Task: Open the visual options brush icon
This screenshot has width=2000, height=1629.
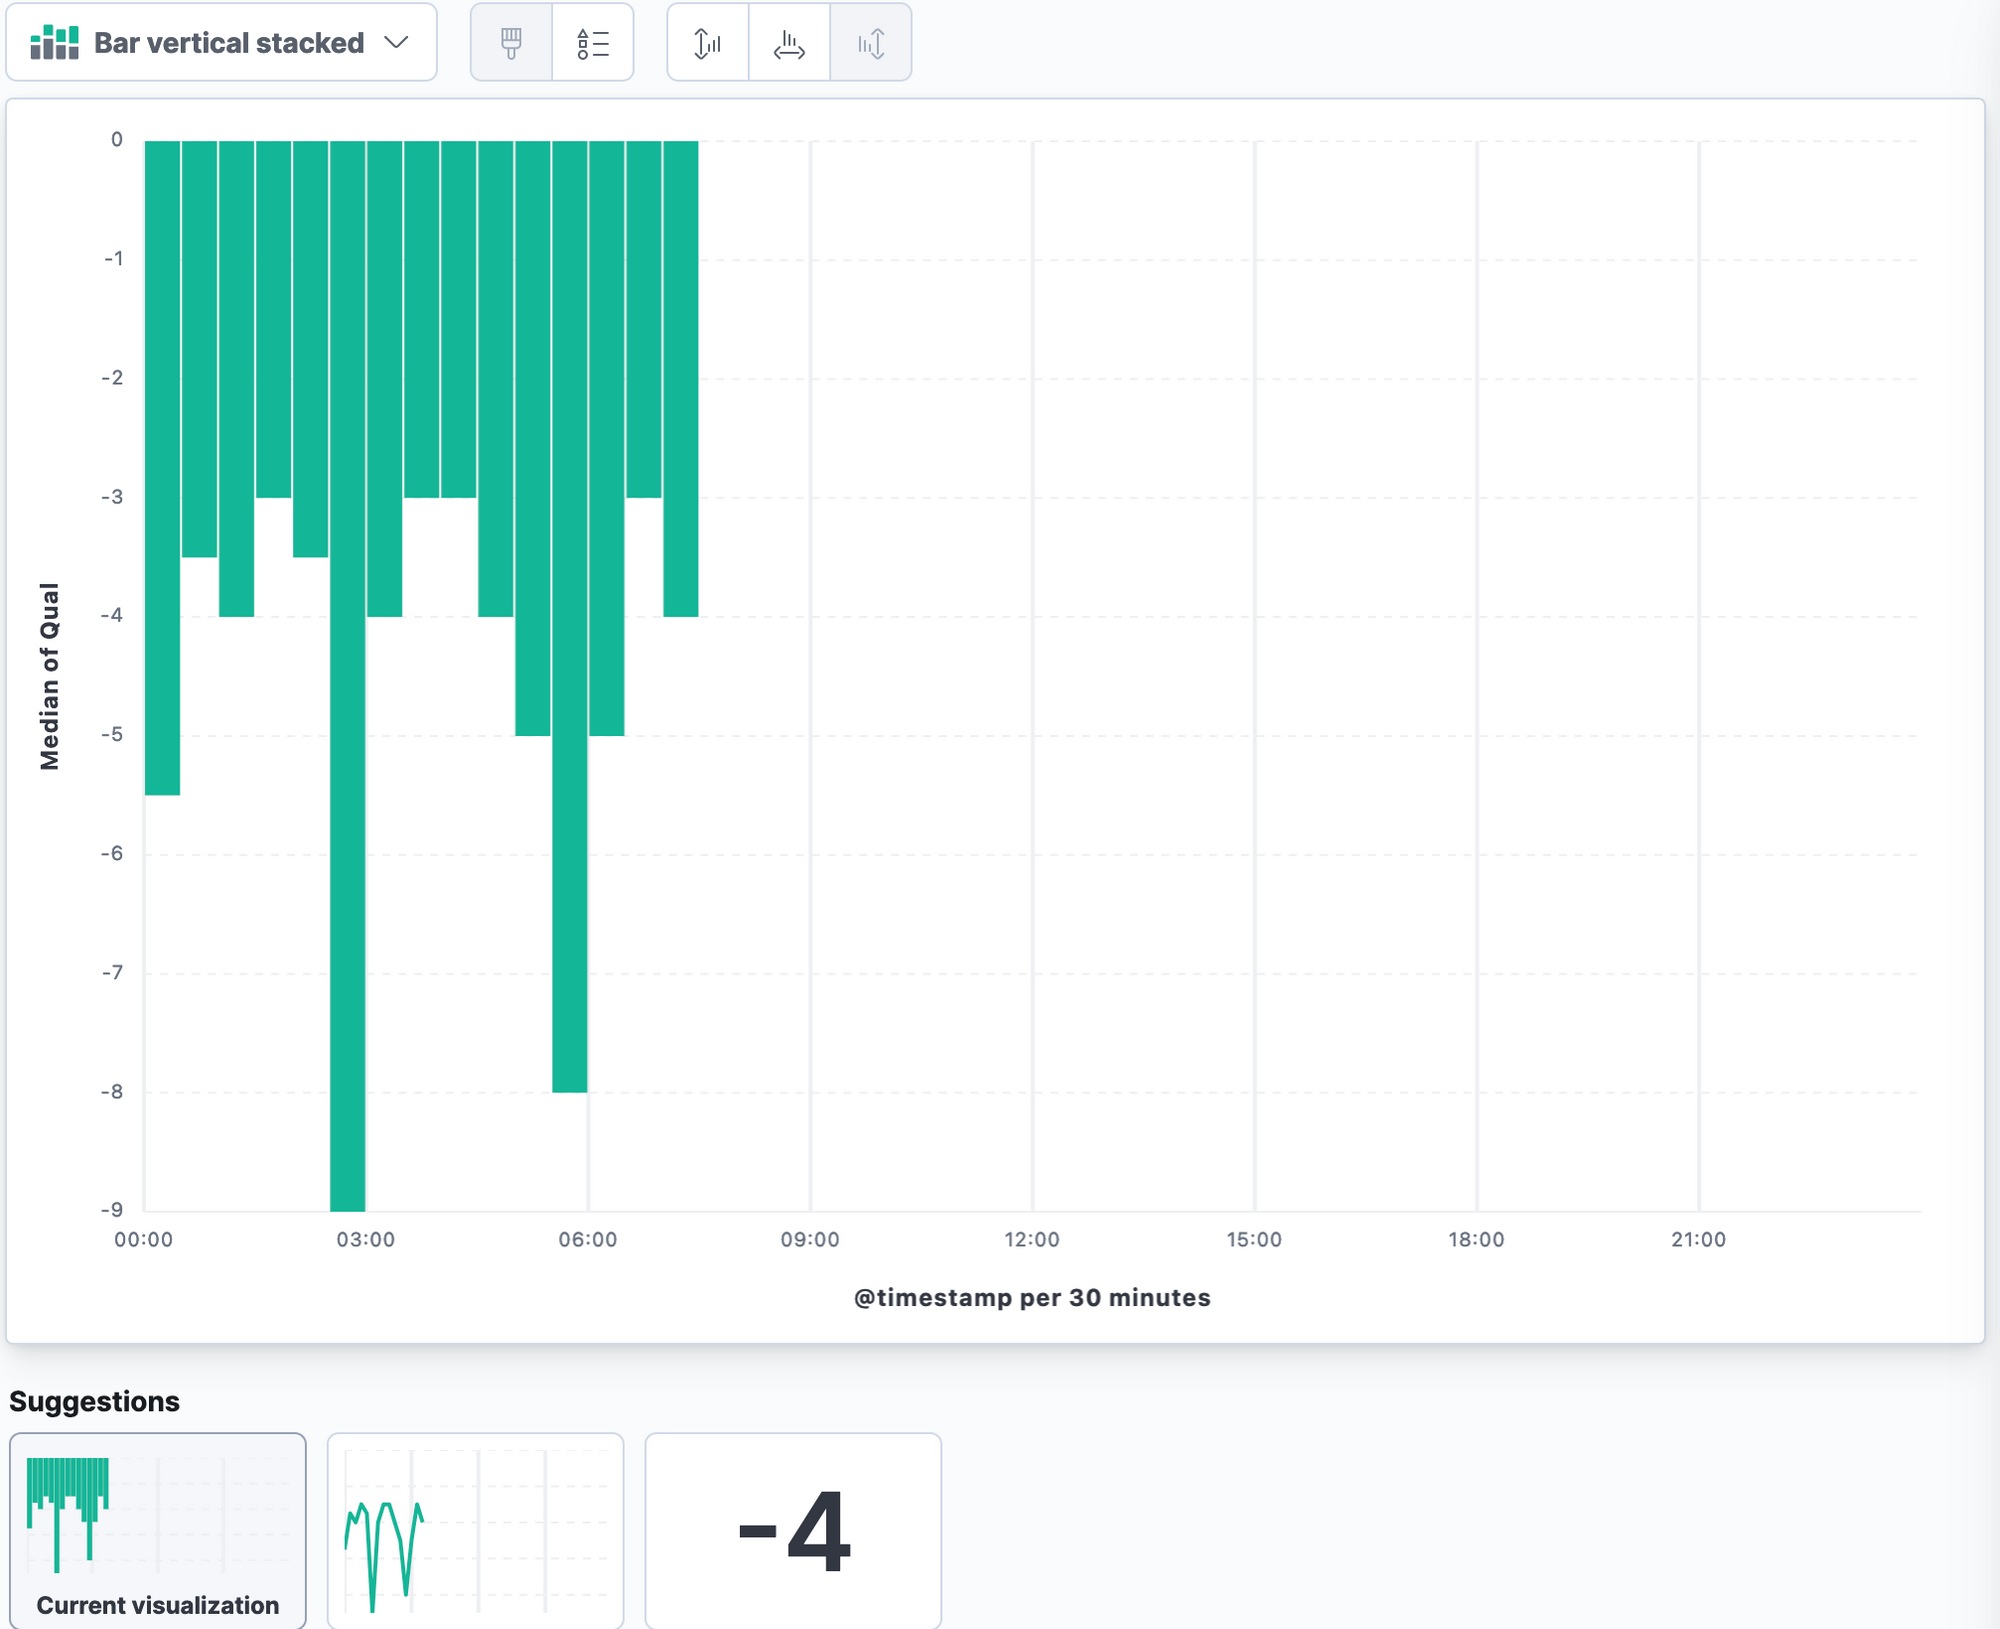Action: (511, 43)
